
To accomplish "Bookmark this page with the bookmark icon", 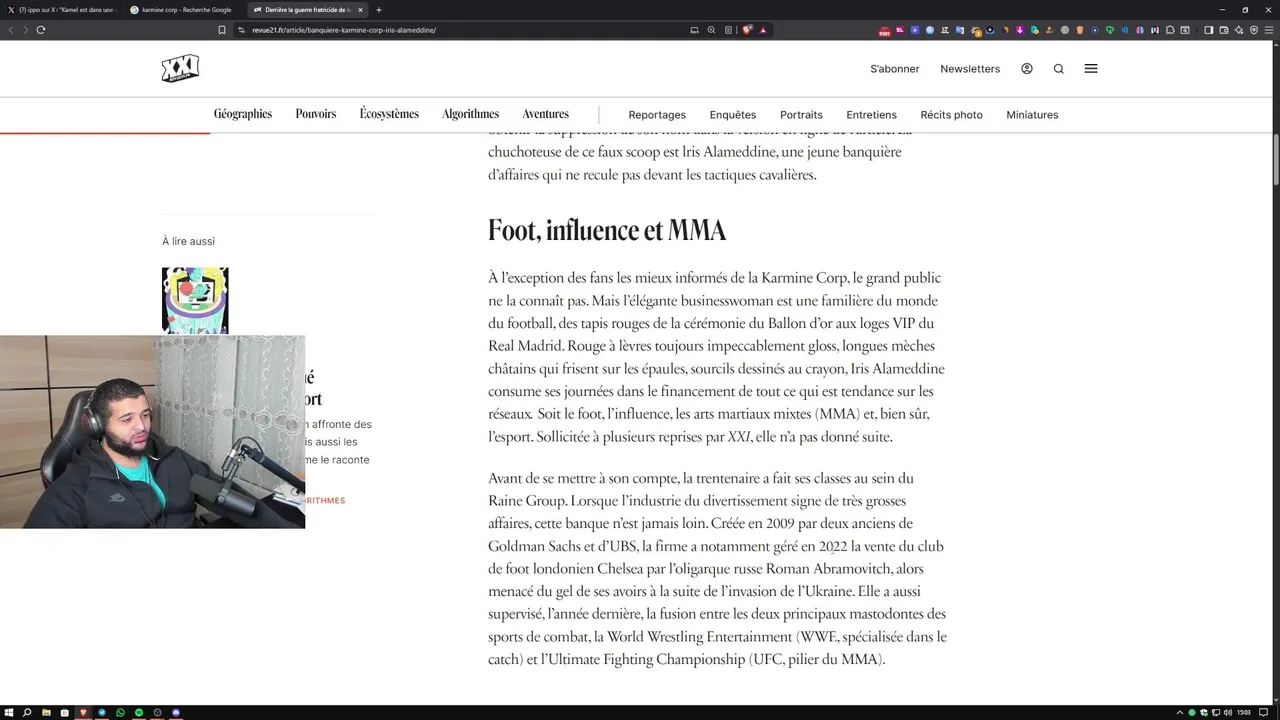I will [222, 30].
